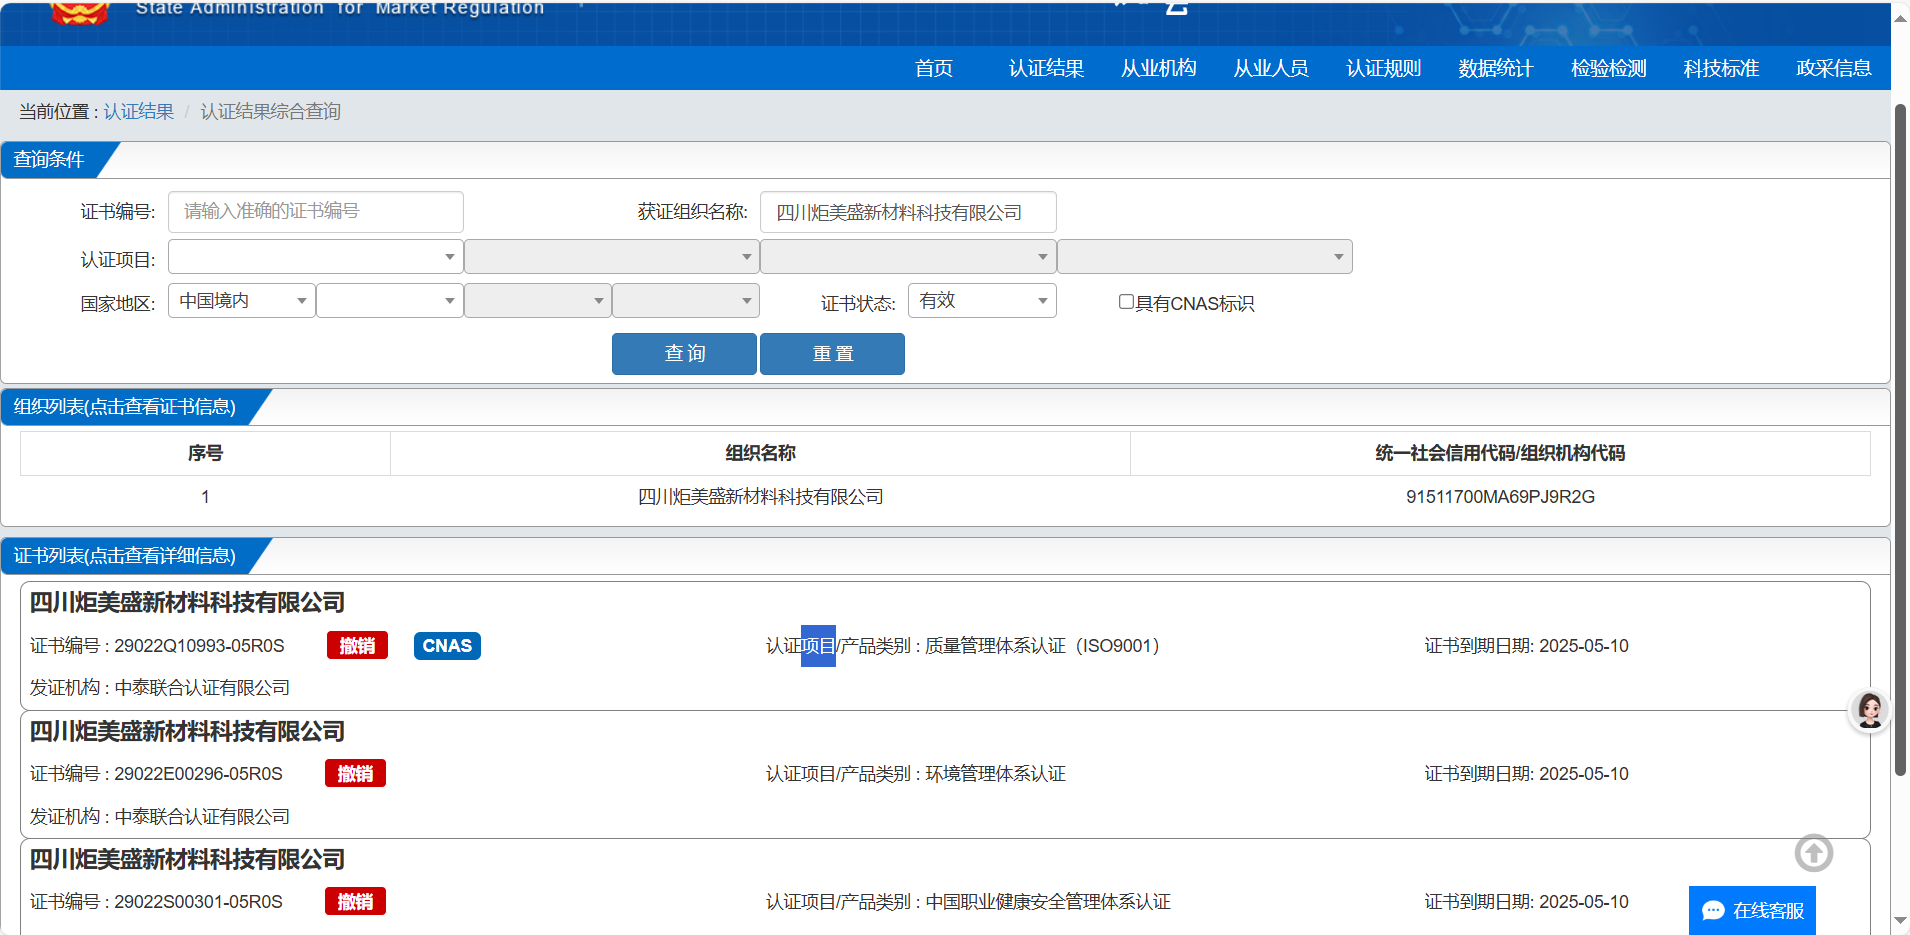Click the back-to-top arrow icon
The image size is (1910, 935).
(x=1813, y=853)
